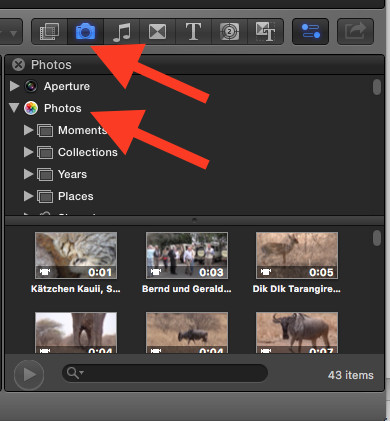
Task: Open the Effects browser icon in toolbar
Action: pos(49,32)
